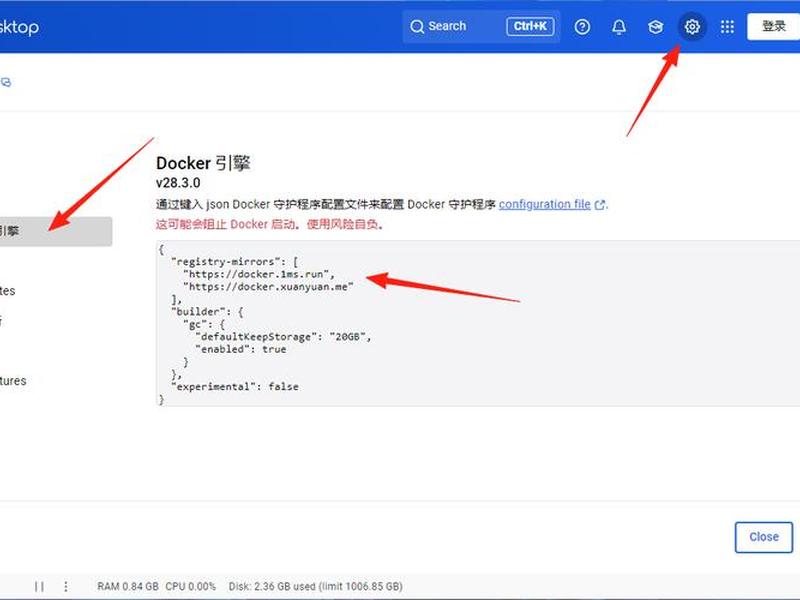Image resolution: width=800 pixels, height=600 pixels.
Task: Pause Docker engine from status bar
Action: [39, 587]
